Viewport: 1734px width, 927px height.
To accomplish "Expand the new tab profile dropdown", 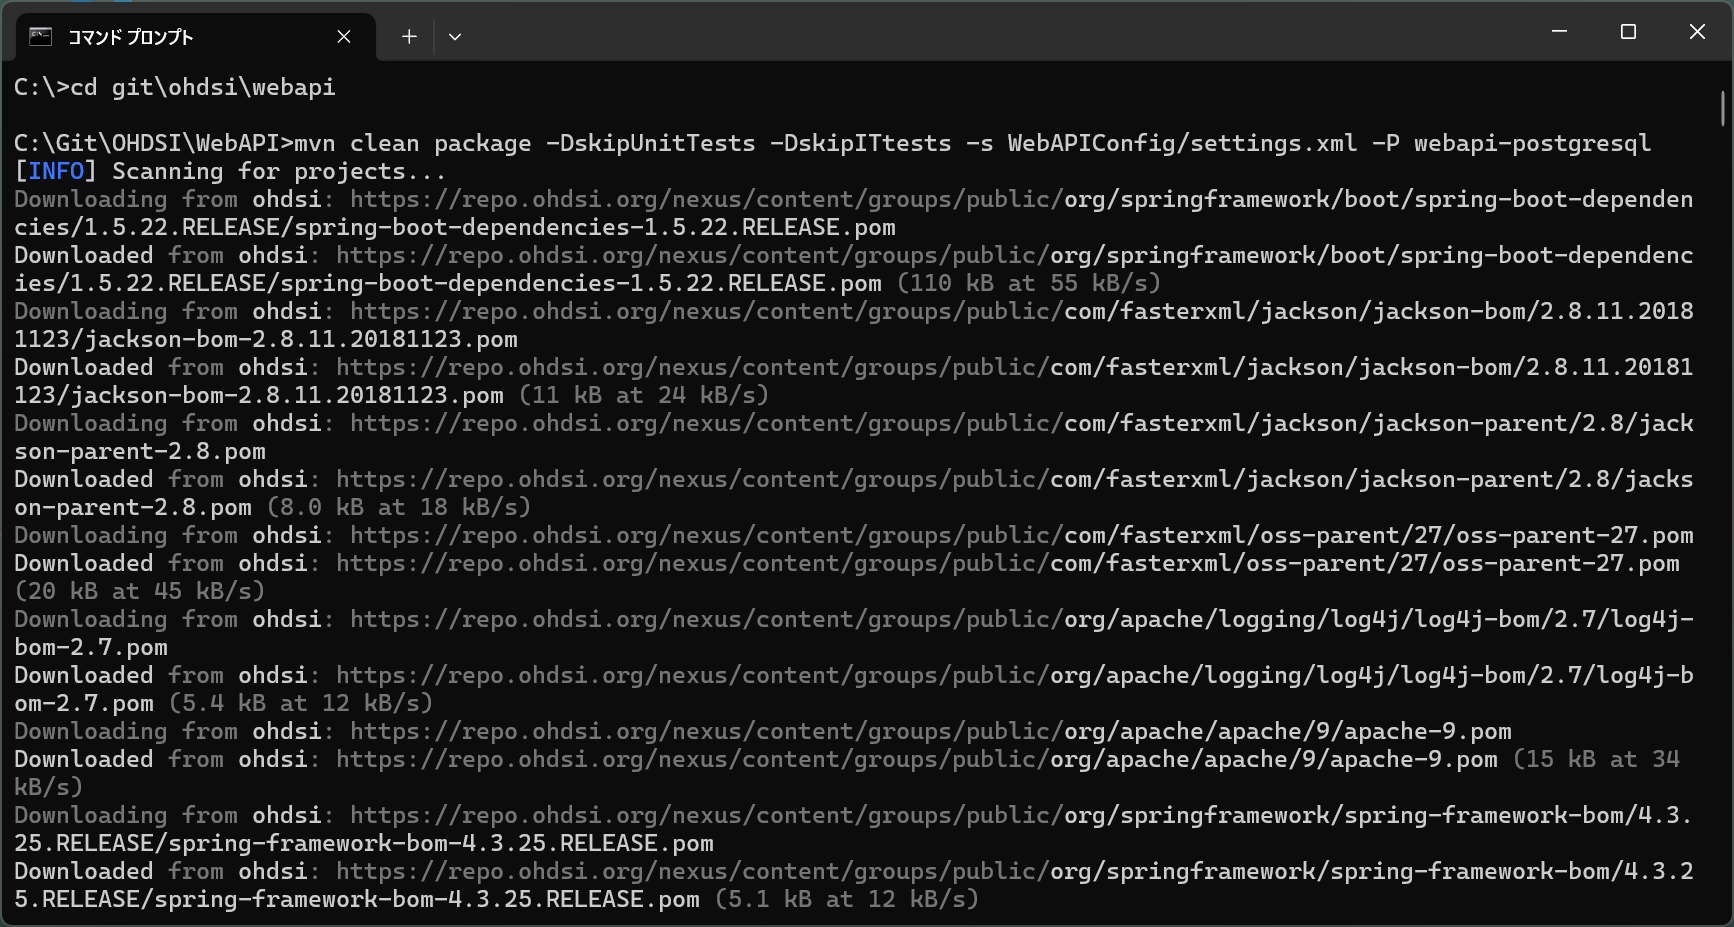I will coord(455,37).
